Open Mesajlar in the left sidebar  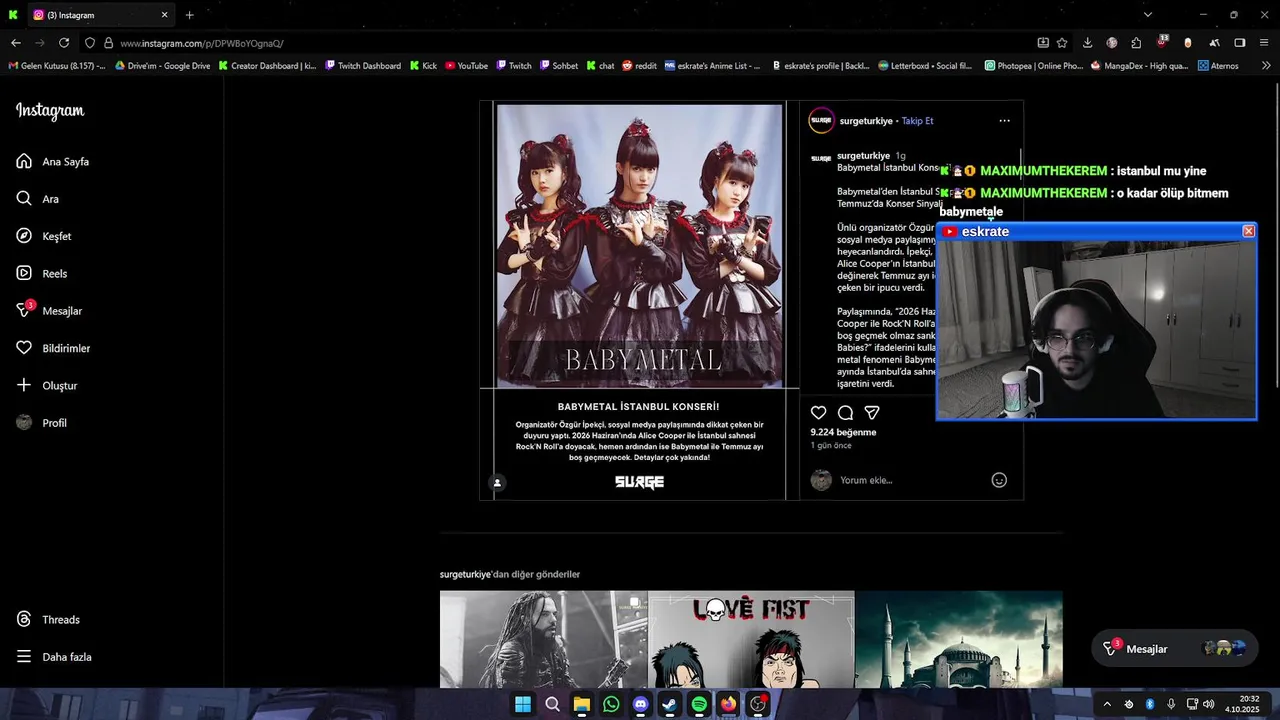(x=49, y=311)
